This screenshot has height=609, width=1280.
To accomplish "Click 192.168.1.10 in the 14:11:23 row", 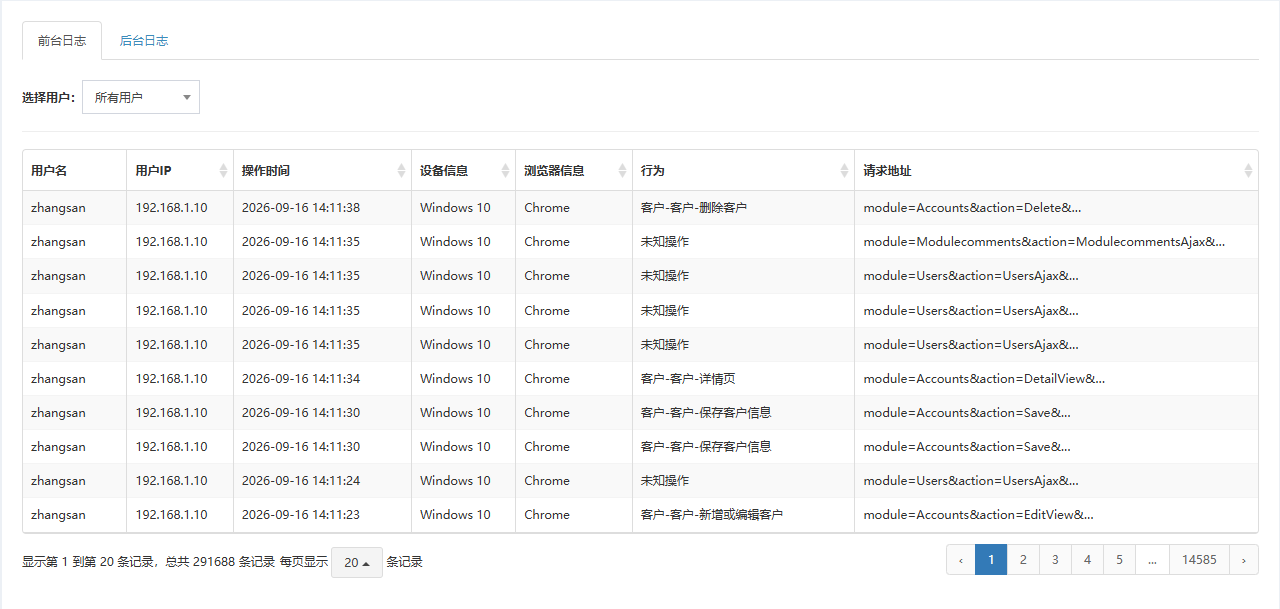I will coord(172,515).
